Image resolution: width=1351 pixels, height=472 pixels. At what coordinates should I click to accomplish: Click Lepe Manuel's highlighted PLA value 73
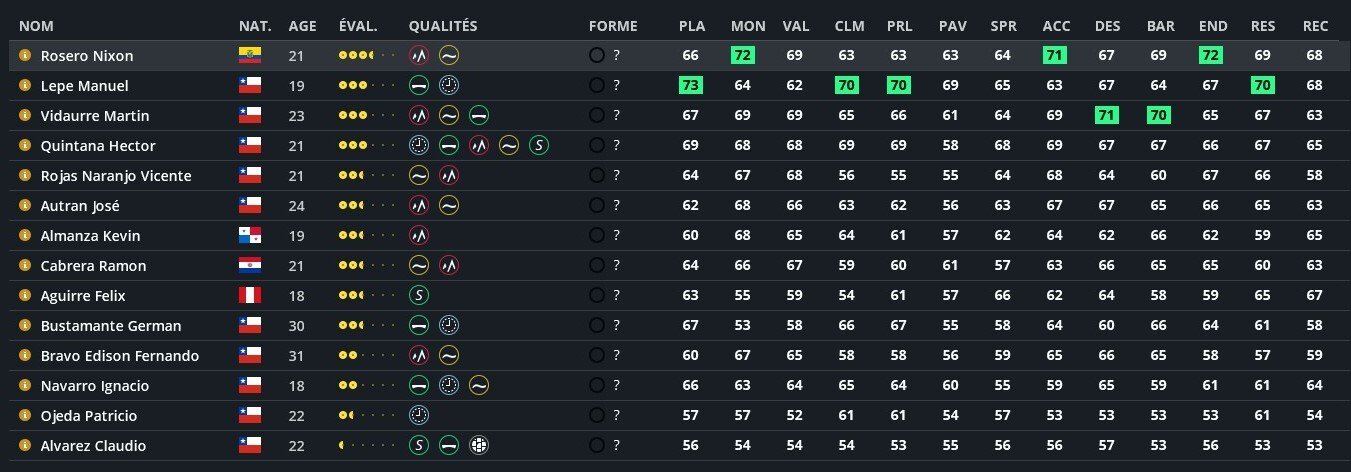(690, 86)
